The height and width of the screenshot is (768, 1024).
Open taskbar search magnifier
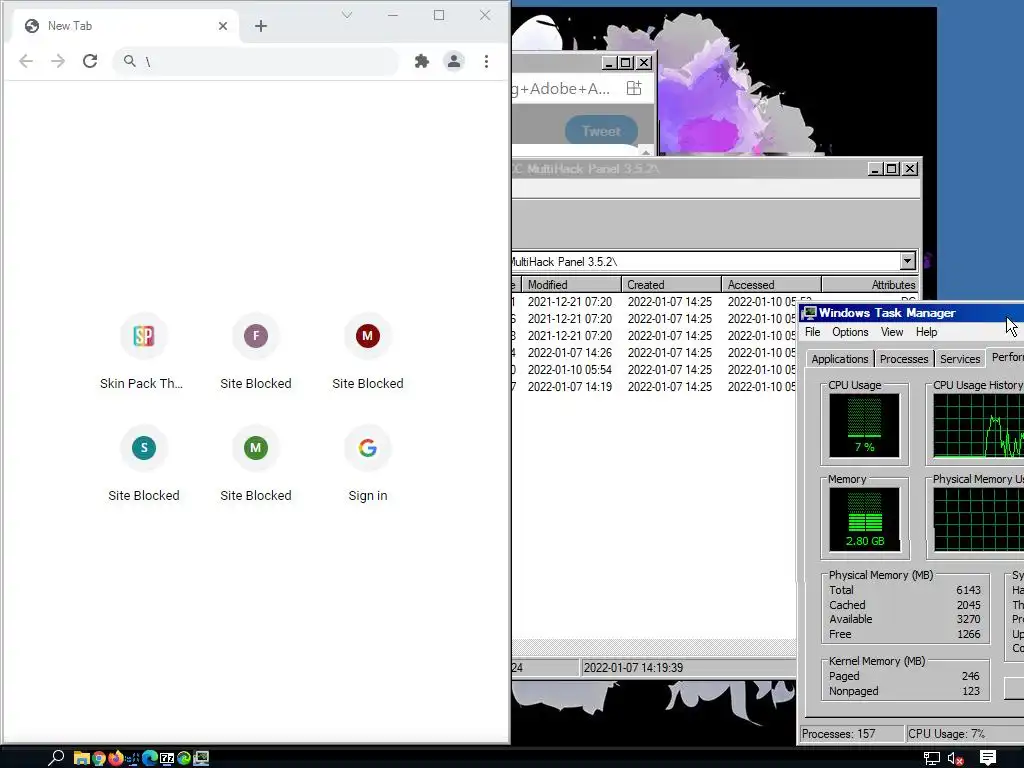coord(56,758)
